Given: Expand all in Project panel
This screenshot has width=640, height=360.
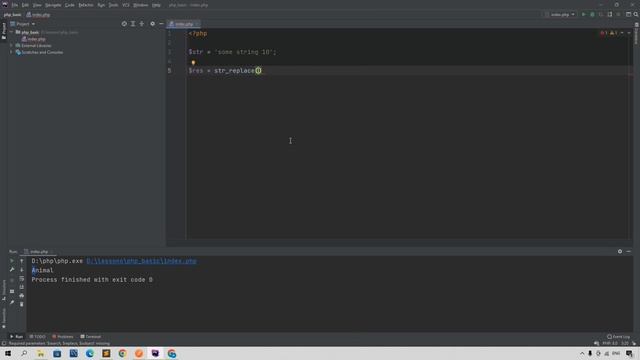Looking at the screenshot, I should (x=133, y=24).
